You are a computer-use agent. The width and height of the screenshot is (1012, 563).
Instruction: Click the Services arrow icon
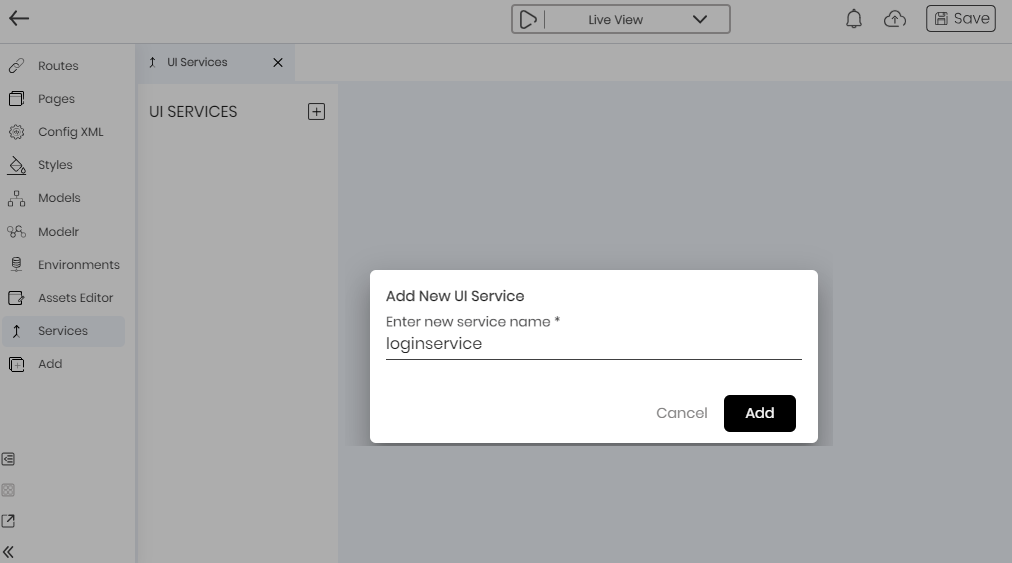[16, 331]
